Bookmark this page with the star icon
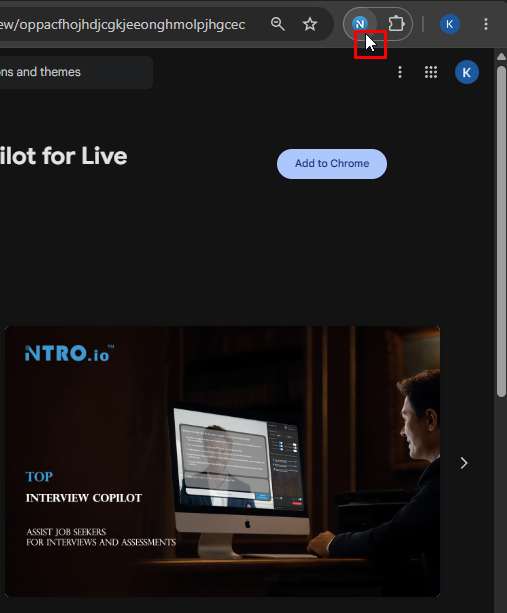This screenshot has width=507, height=613. pyautogui.click(x=310, y=24)
